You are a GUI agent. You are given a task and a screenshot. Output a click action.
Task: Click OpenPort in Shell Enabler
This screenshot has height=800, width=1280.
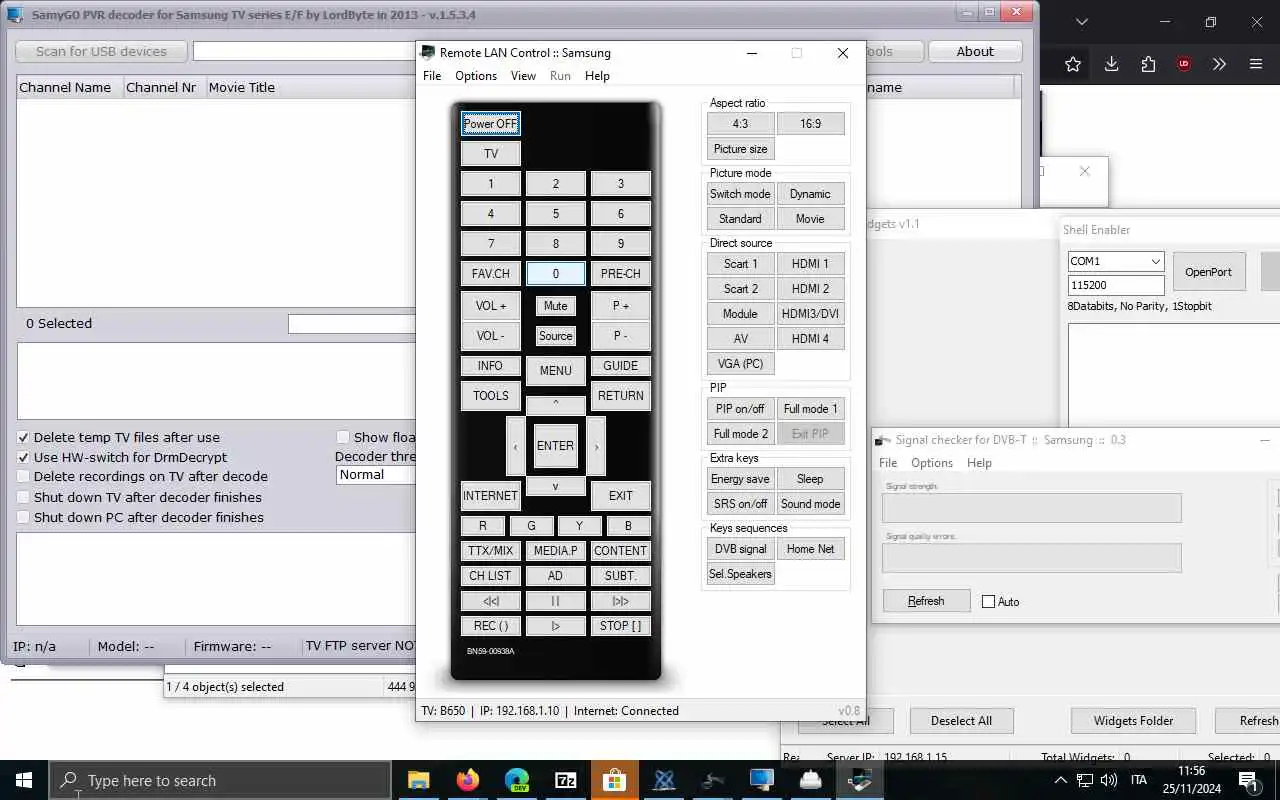1208,271
